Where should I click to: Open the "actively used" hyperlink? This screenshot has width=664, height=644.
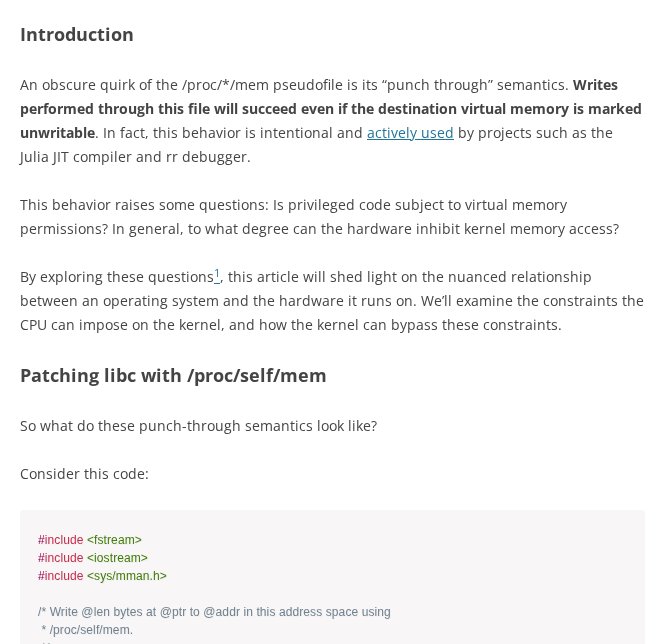(410, 133)
